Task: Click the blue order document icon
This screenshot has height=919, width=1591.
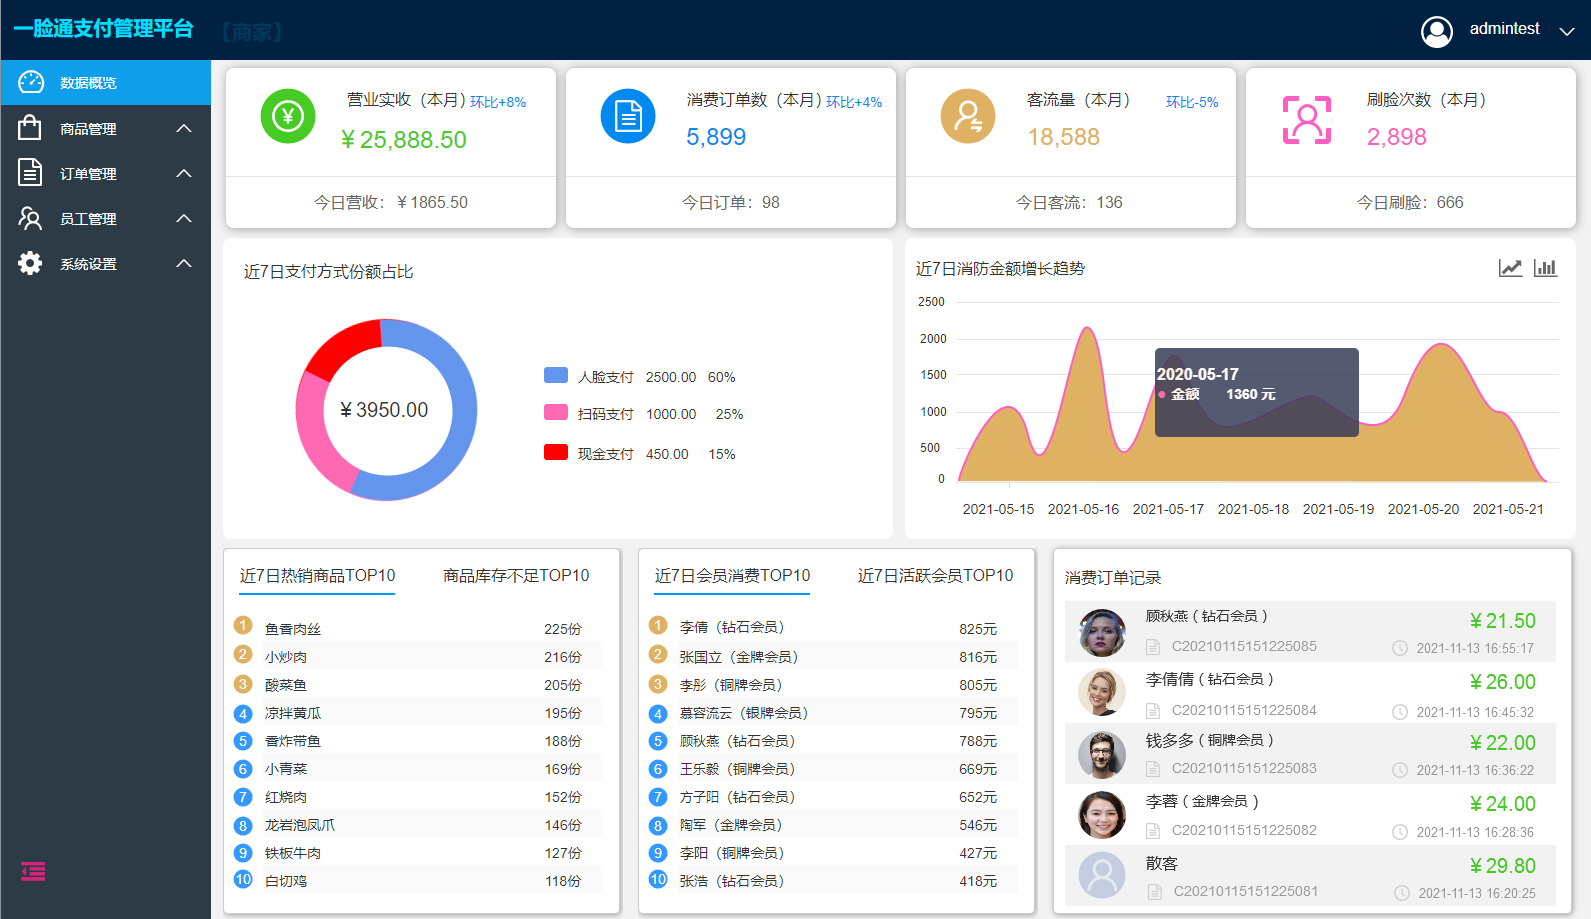Action: (628, 116)
